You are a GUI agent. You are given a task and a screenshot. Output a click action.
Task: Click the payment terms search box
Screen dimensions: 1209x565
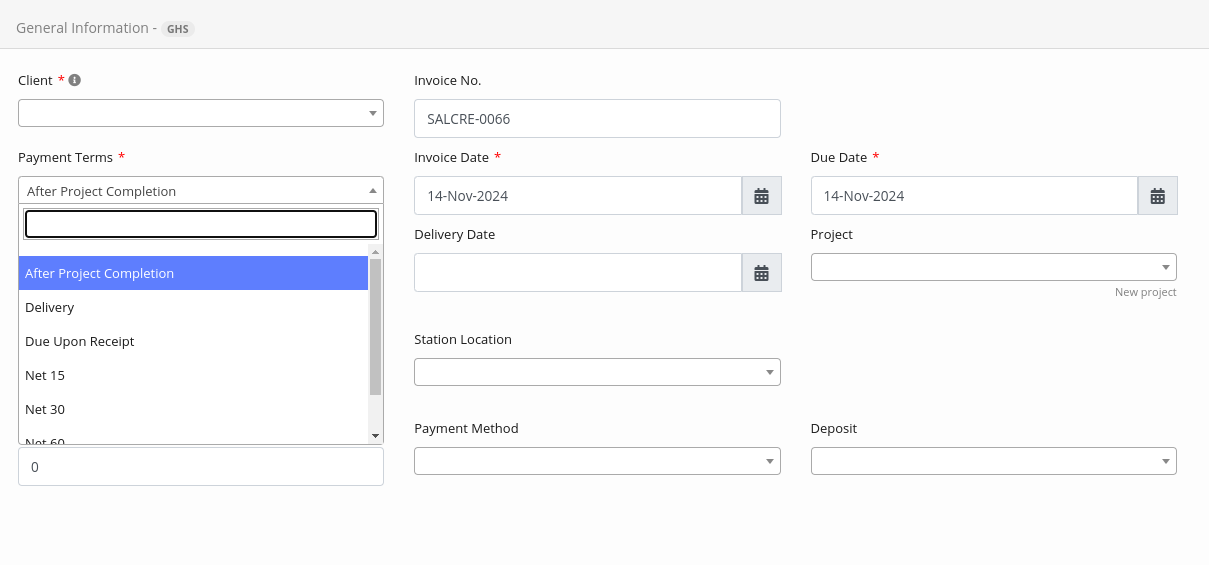click(x=200, y=224)
